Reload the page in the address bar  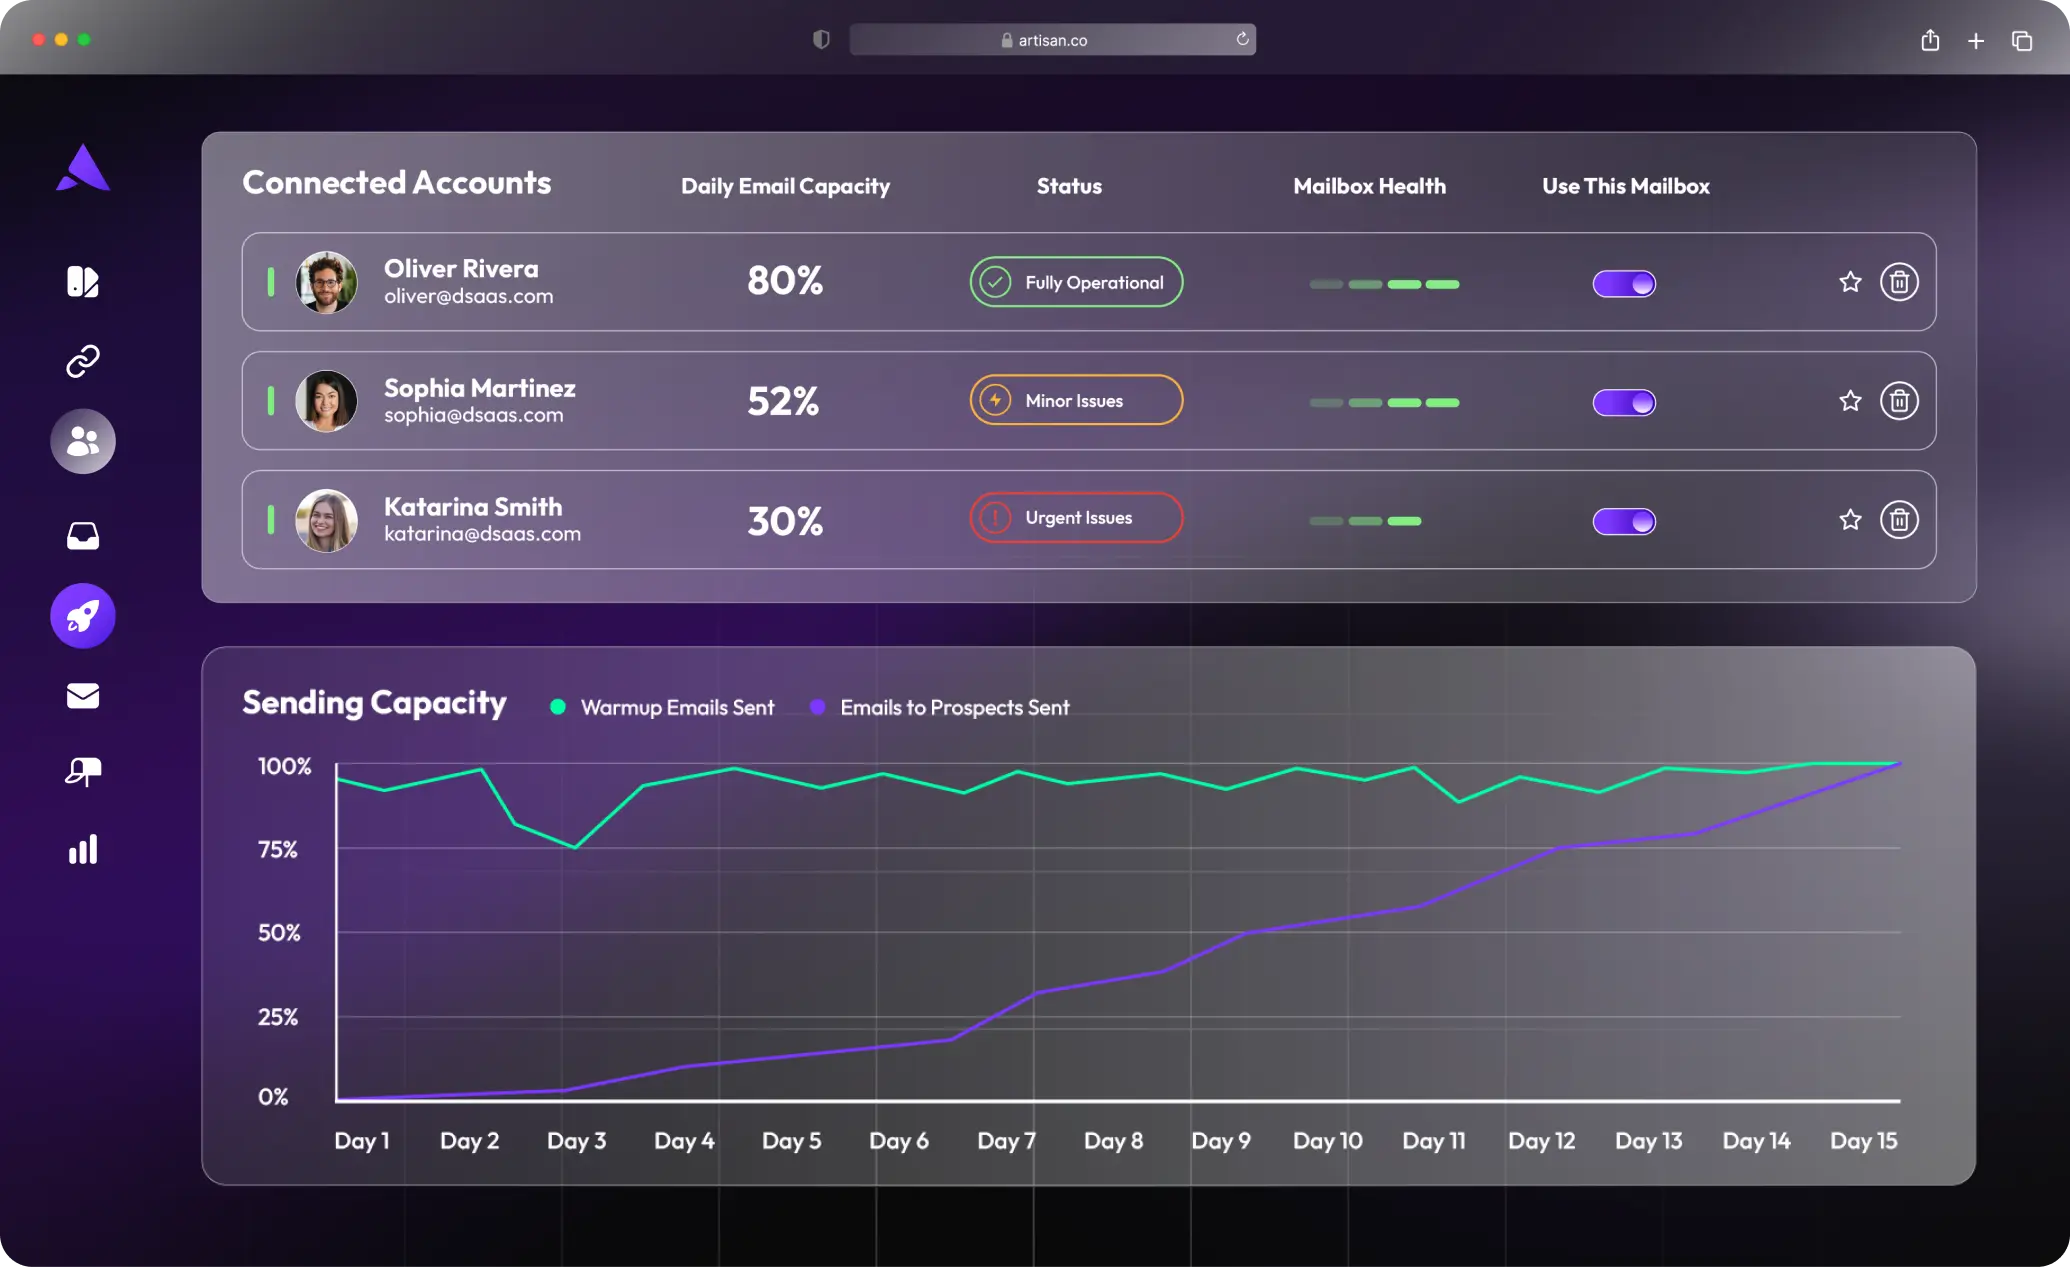coord(1242,39)
